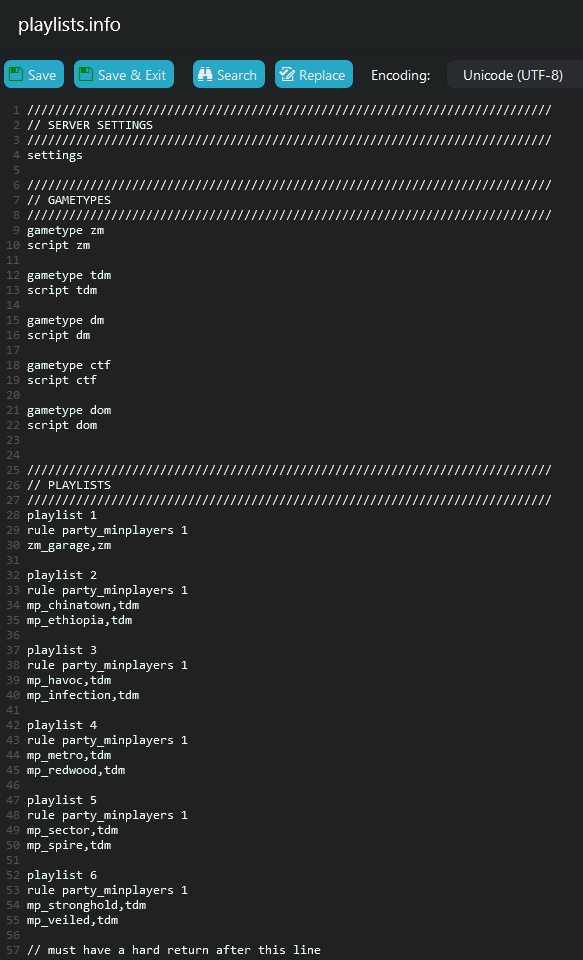Click line 'gametype zm' in editor
Image resolution: width=583 pixels, height=960 pixels.
coord(66,230)
